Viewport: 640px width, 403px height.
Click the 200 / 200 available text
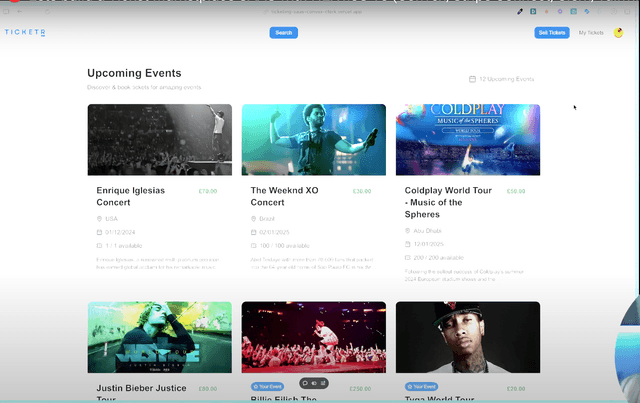(x=439, y=258)
